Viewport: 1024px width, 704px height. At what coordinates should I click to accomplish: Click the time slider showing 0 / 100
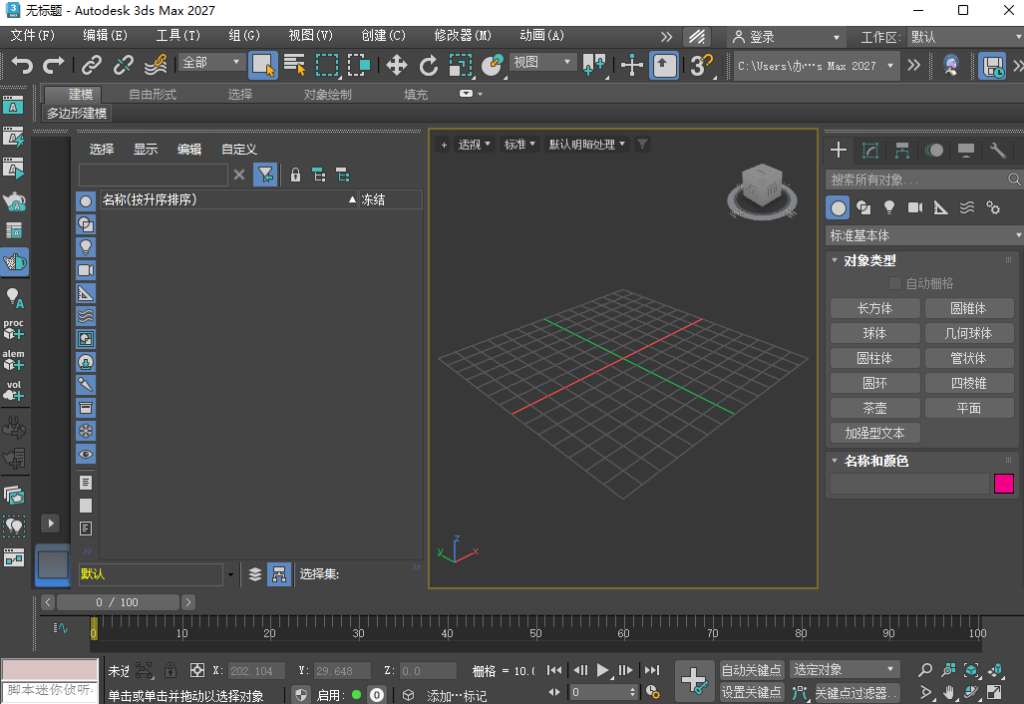tap(118, 602)
